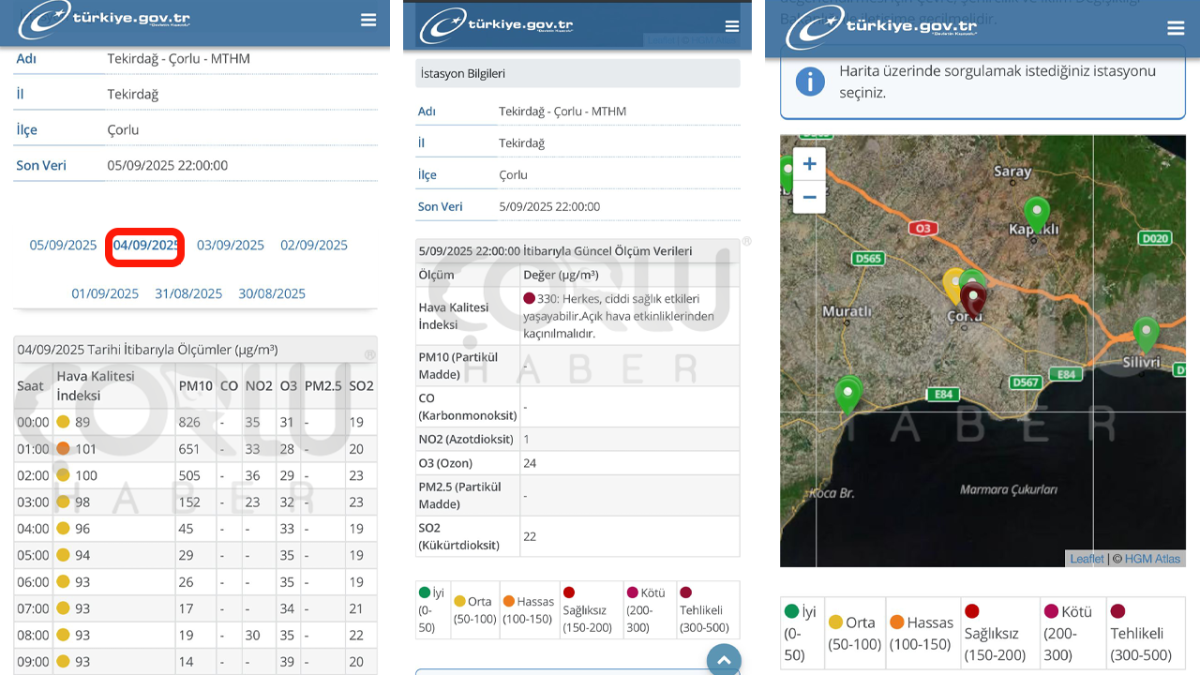Select date 30/08/2025
Image resolution: width=1200 pixels, height=675 pixels.
272,293
